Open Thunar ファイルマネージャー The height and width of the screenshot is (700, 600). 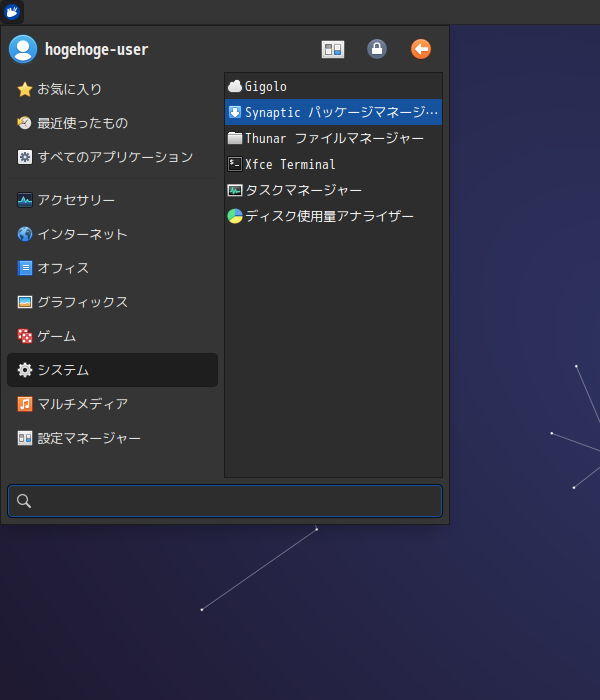pos(333,138)
